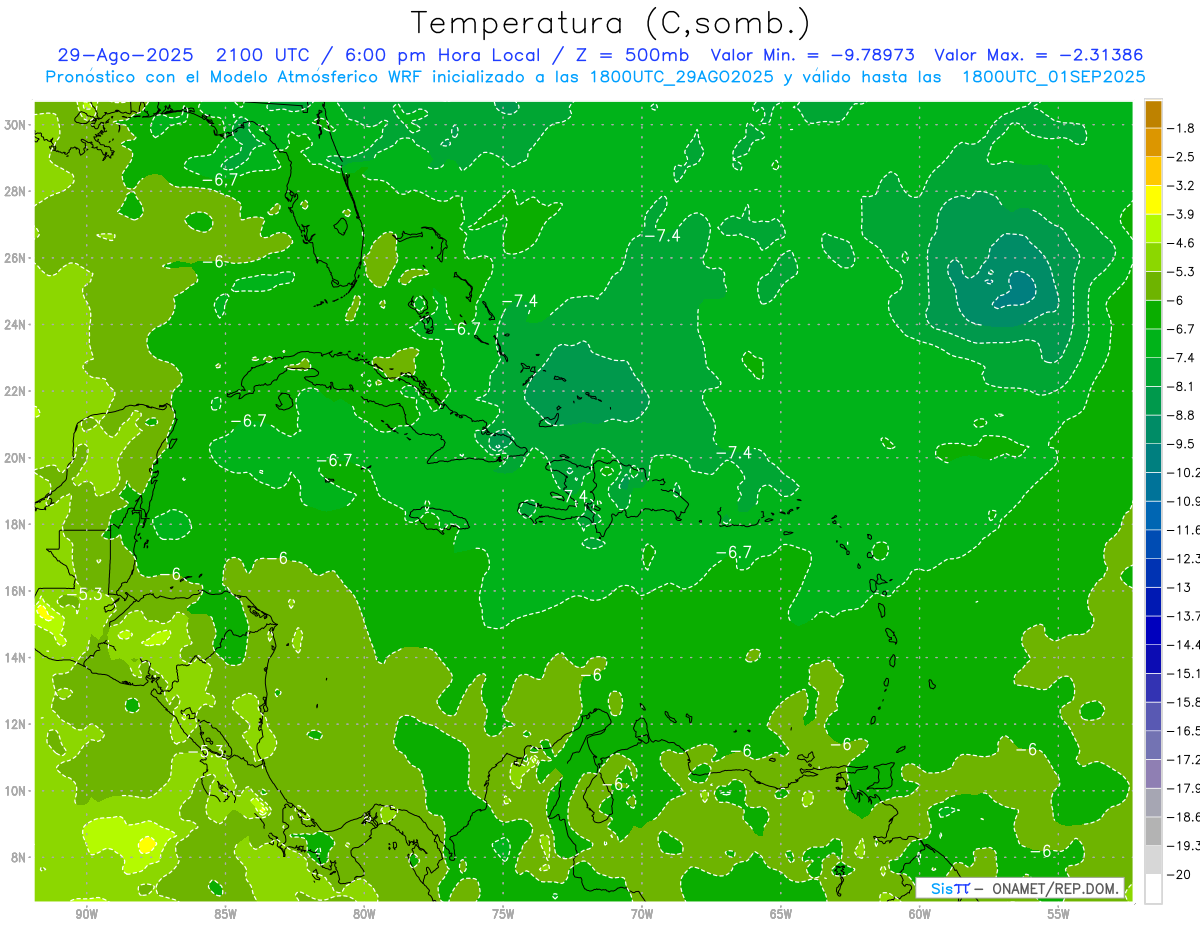1200x927 pixels.
Task: Pick the deep blue swatch between -13.7 and -14.4
Action: click(1153, 630)
